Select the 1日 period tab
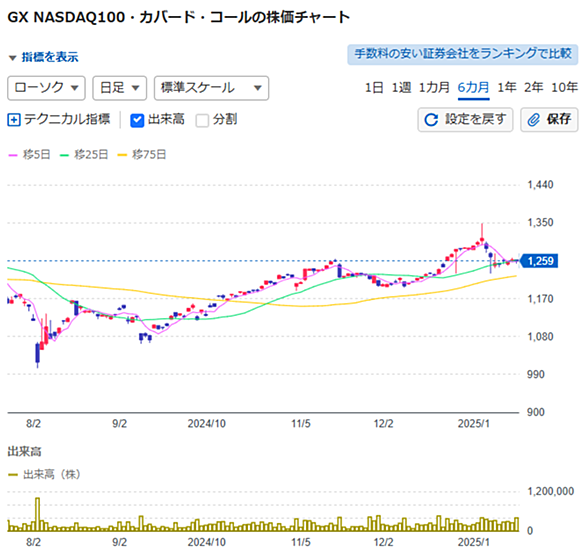586x554 pixels. tap(374, 87)
